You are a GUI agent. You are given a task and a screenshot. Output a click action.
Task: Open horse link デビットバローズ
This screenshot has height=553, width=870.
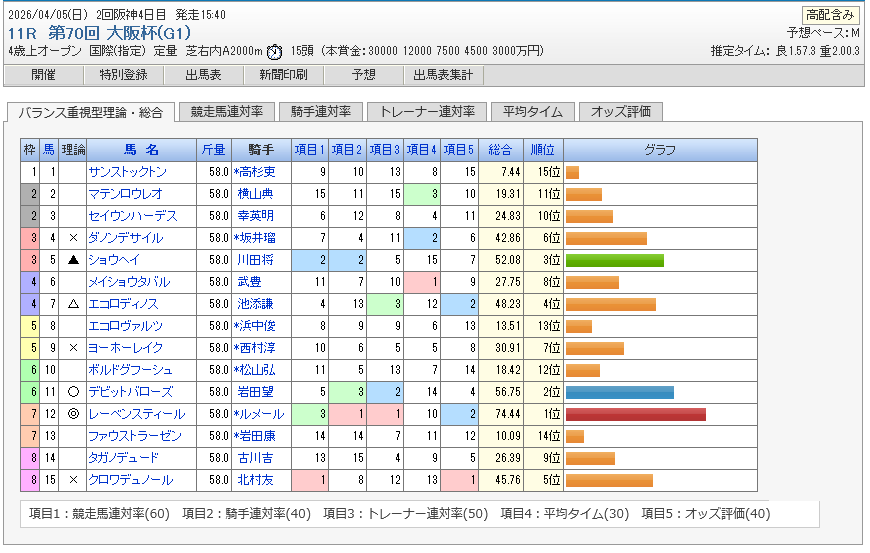130,392
